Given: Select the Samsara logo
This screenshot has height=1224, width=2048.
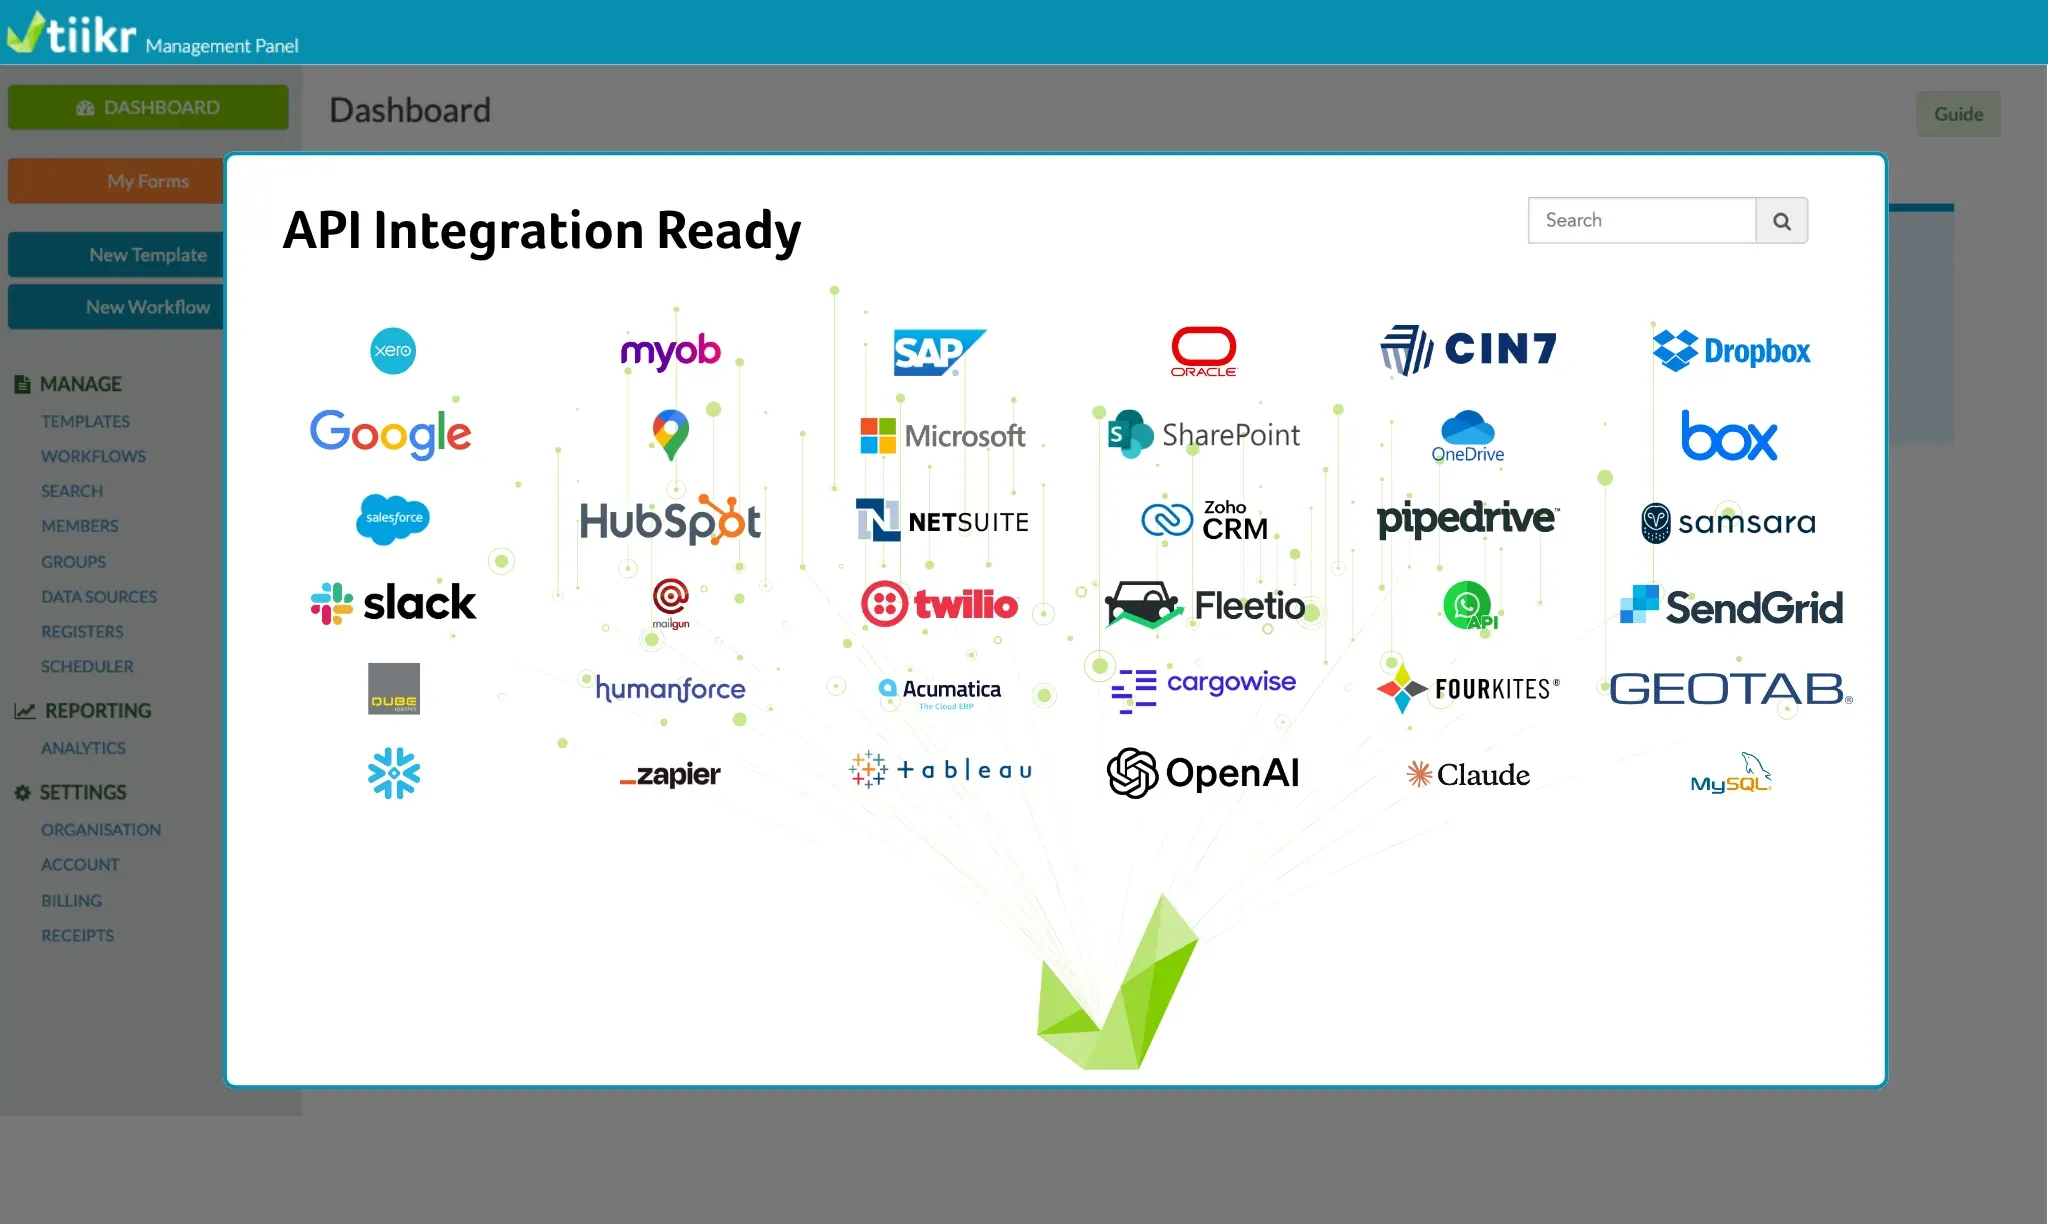Looking at the screenshot, I should coord(1728,522).
